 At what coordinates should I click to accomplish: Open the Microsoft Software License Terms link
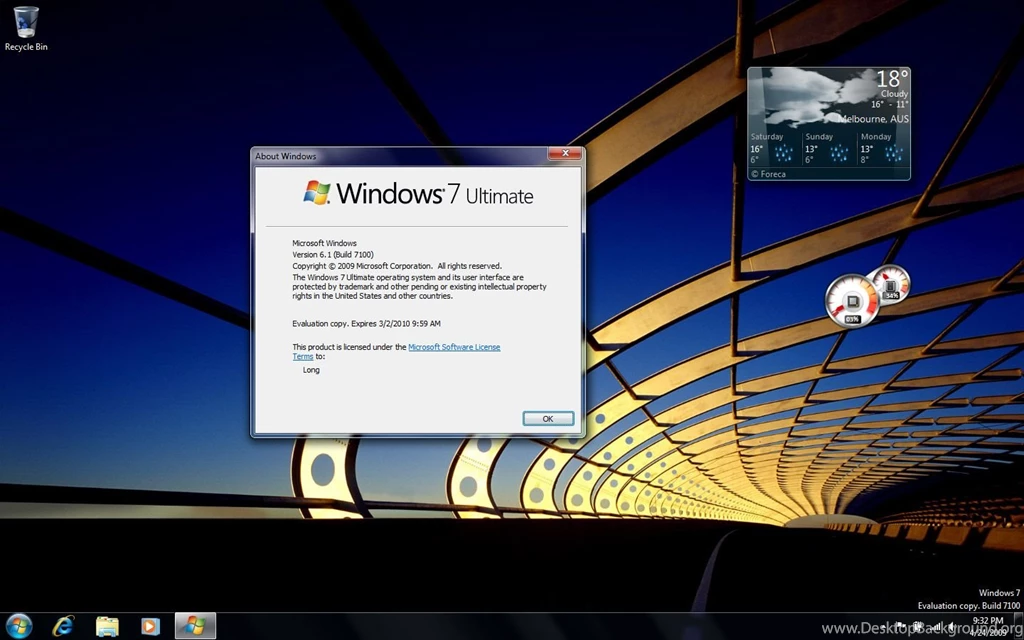pyautogui.click(x=454, y=347)
